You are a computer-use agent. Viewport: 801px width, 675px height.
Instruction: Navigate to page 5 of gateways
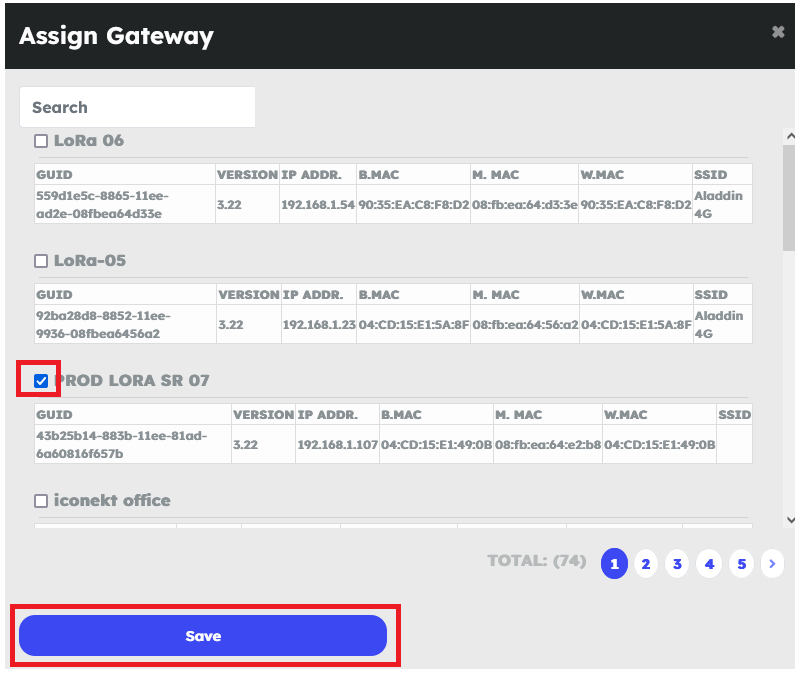[x=741, y=564]
